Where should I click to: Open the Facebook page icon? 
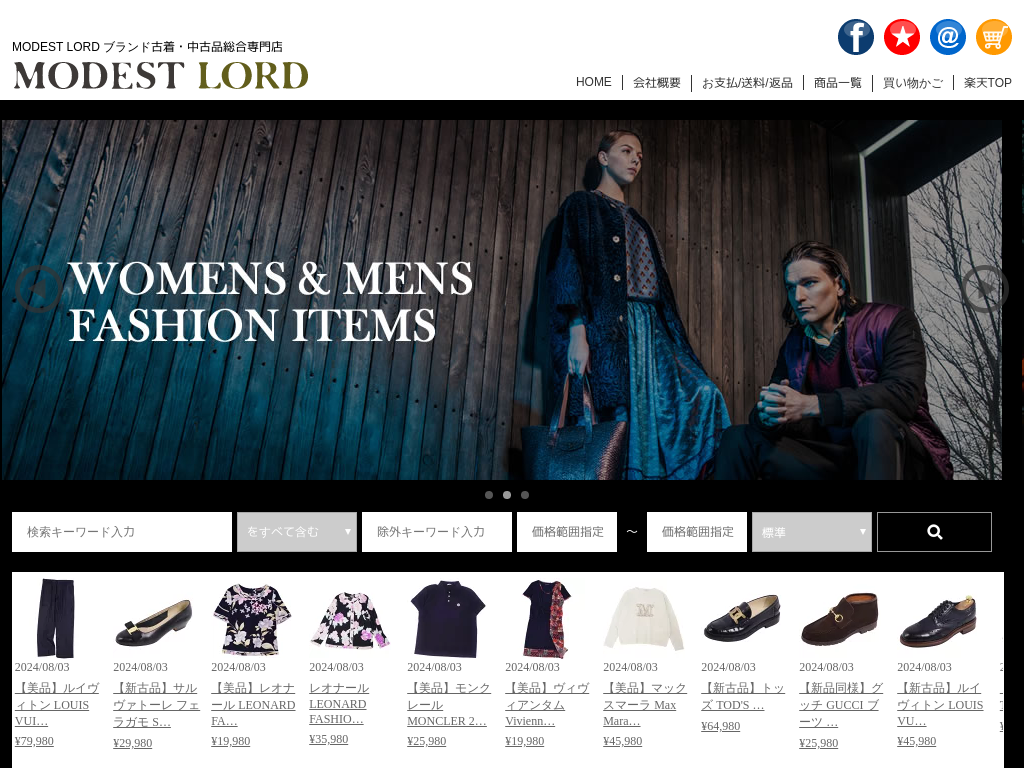tap(856, 37)
